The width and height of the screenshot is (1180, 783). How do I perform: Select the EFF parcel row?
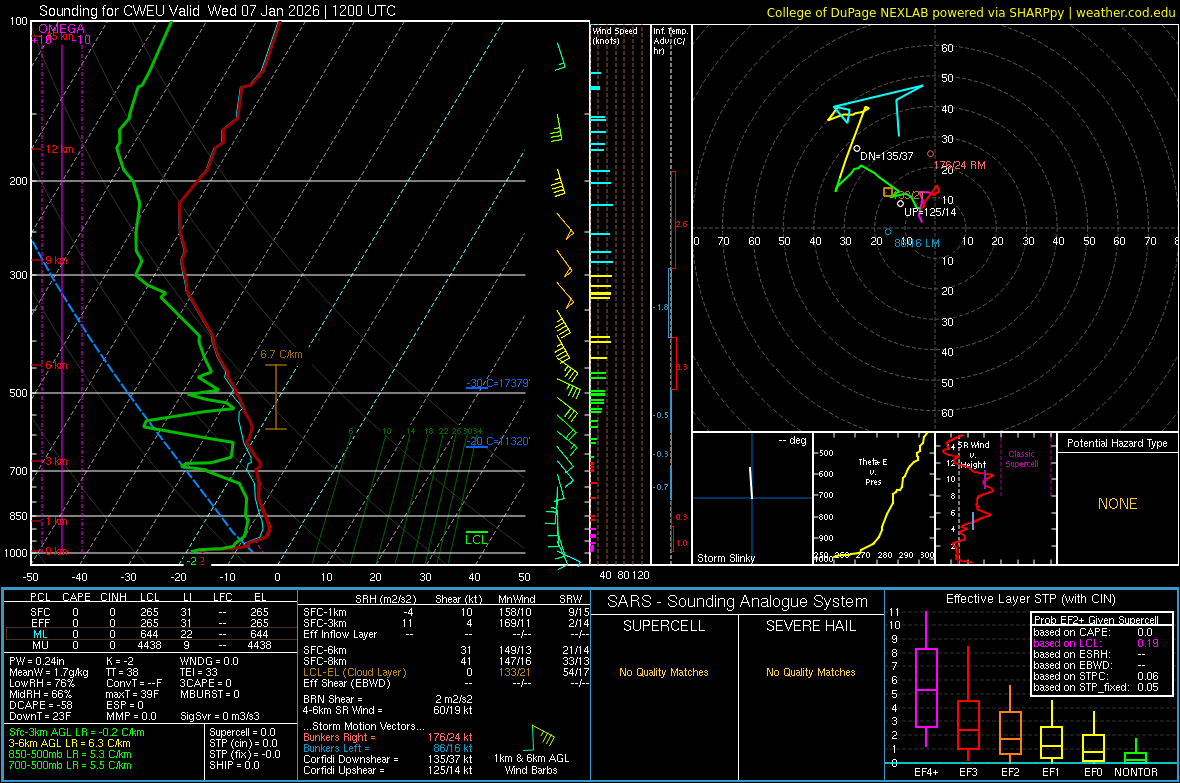point(150,623)
